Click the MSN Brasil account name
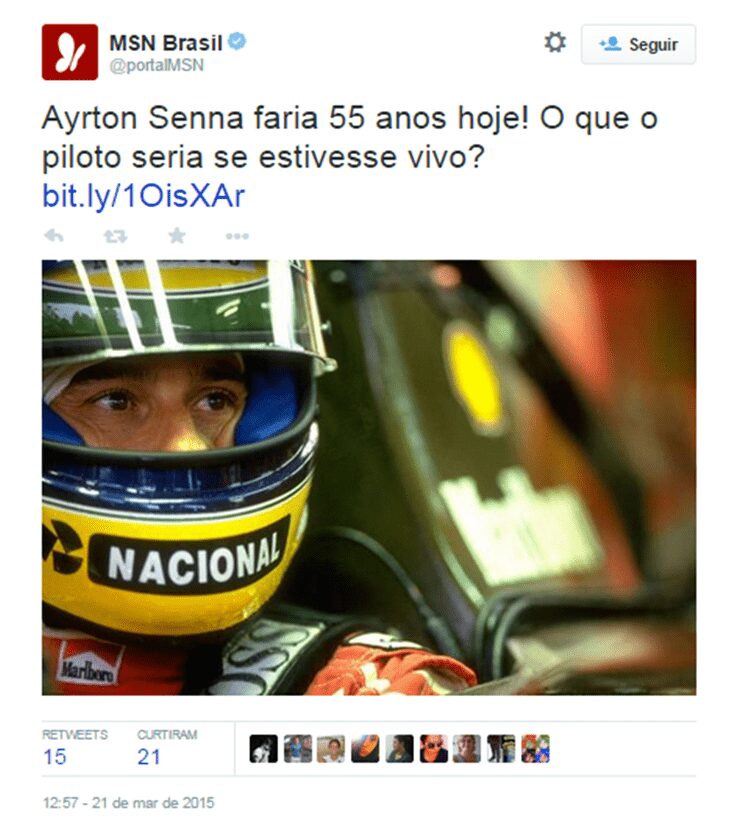The image size is (733, 834). 165,43
